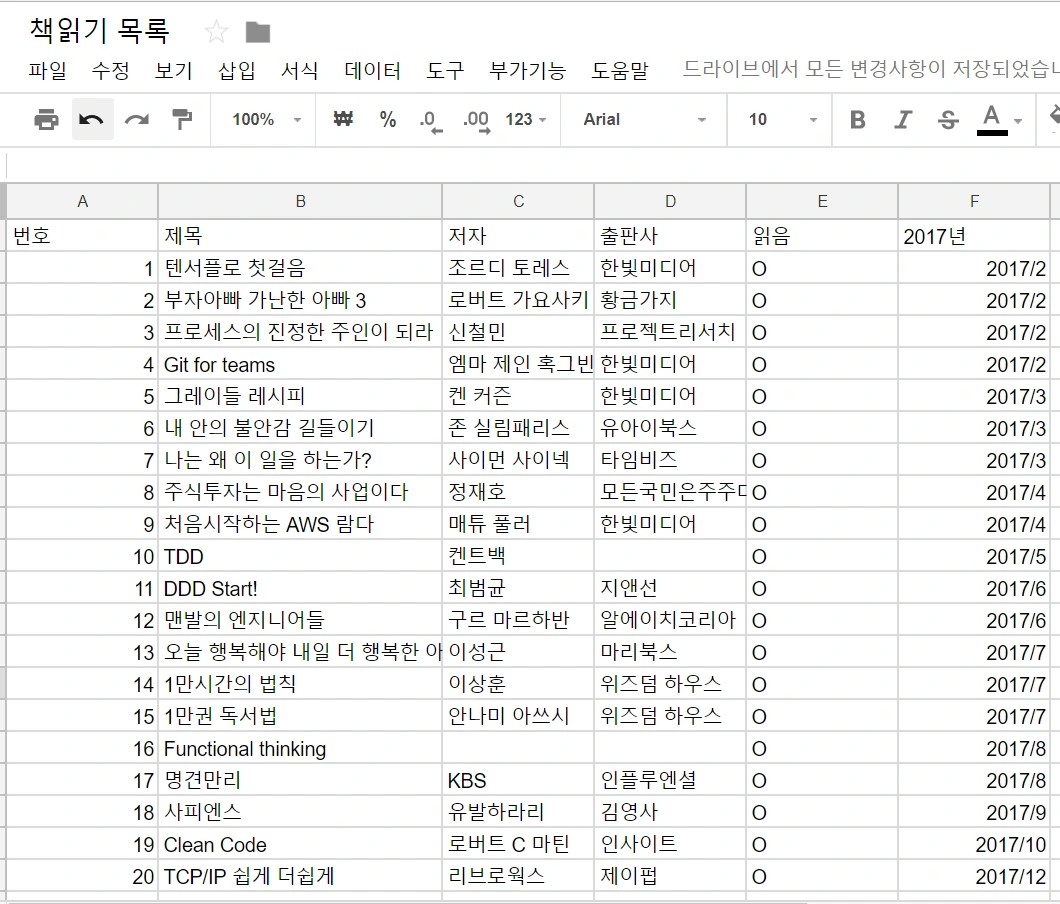Toggle italic formatting

[902, 119]
